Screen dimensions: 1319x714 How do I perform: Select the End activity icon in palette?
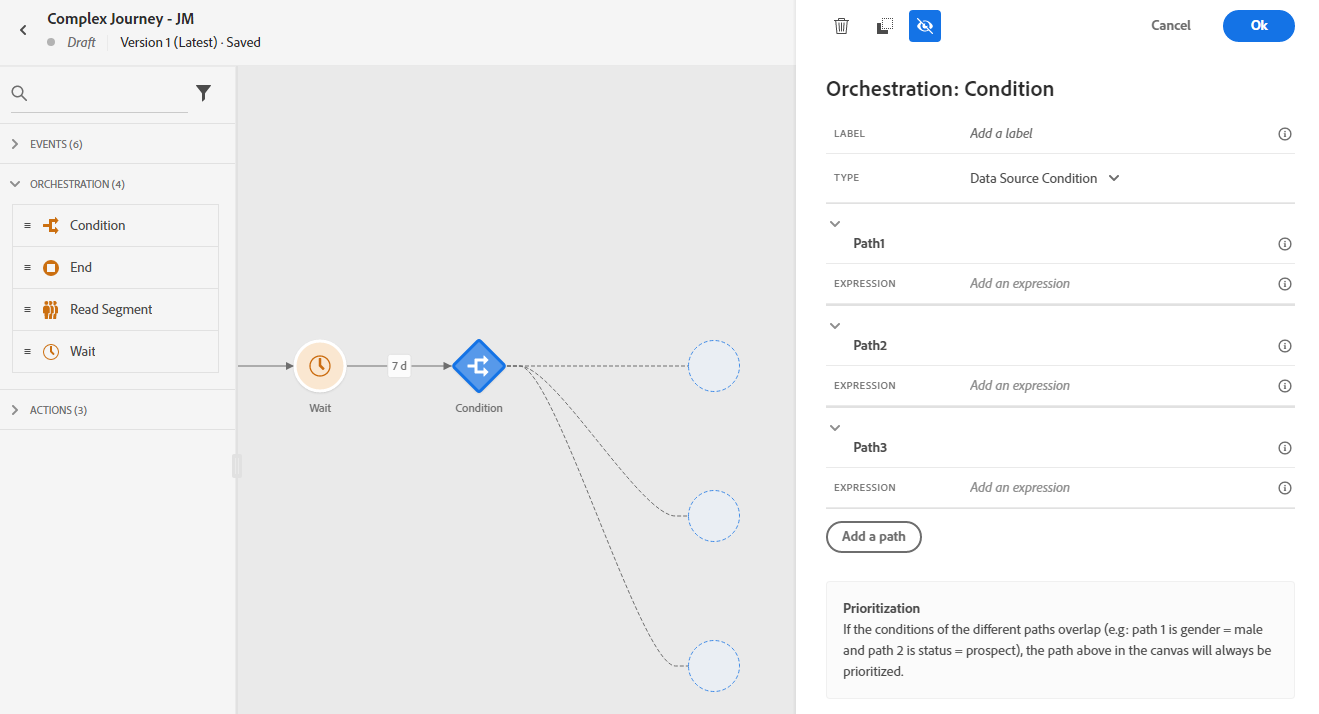click(x=51, y=268)
